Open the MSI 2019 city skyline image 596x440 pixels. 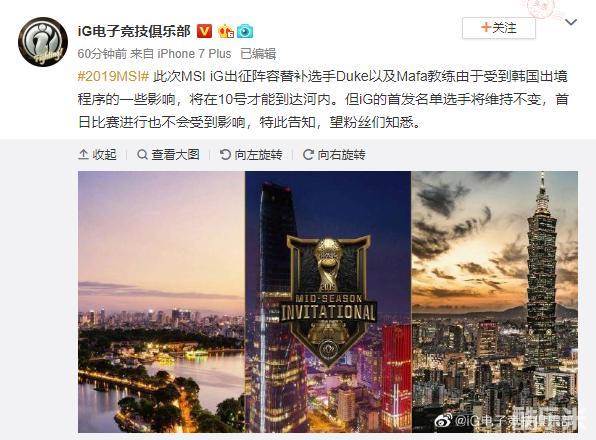pyautogui.click(x=328, y=302)
